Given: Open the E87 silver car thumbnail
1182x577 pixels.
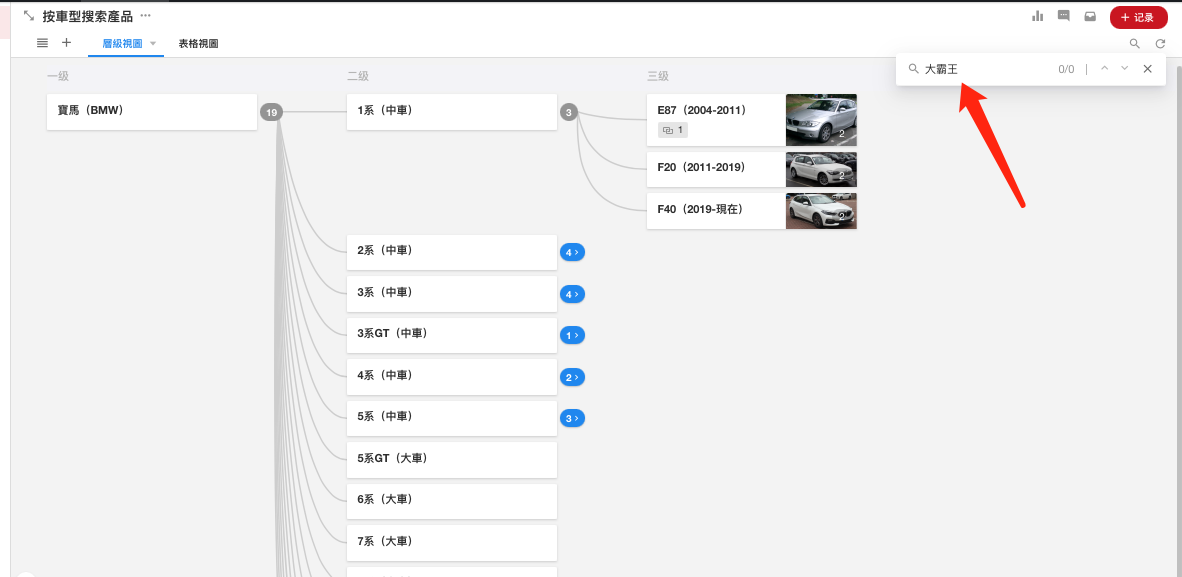Looking at the screenshot, I should 821,120.
